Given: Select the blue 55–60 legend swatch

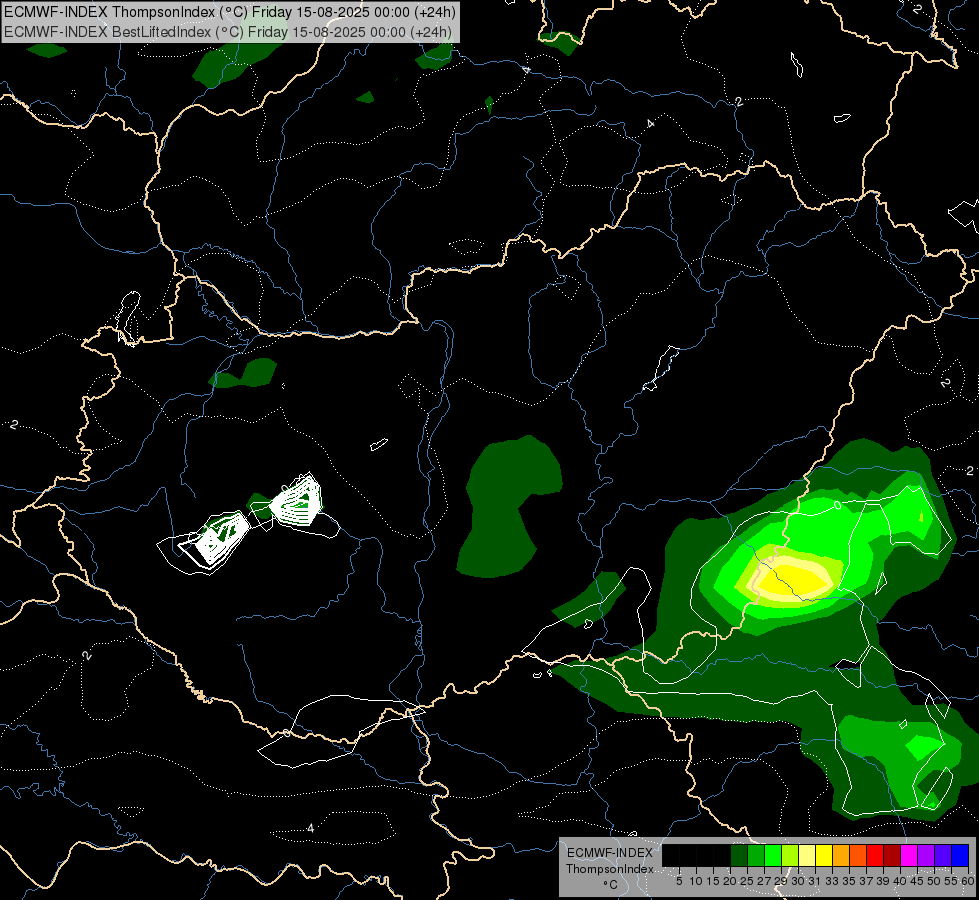Looking at the screenshot, I should [x=960, y=855].
